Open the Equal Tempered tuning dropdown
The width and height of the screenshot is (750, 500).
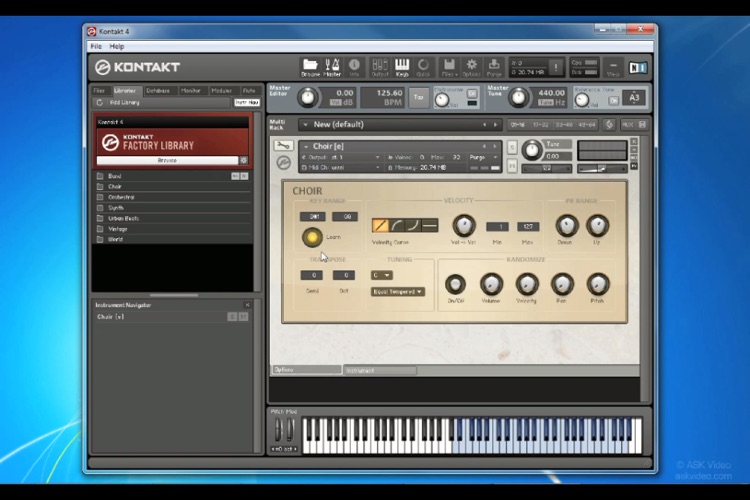tap(397, 292)
